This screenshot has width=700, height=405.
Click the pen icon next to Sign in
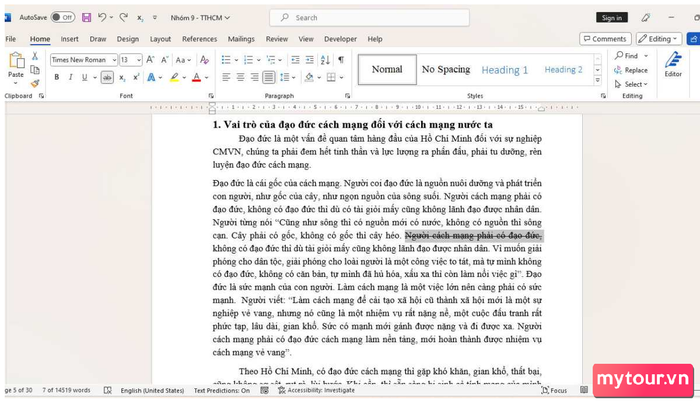646,18
